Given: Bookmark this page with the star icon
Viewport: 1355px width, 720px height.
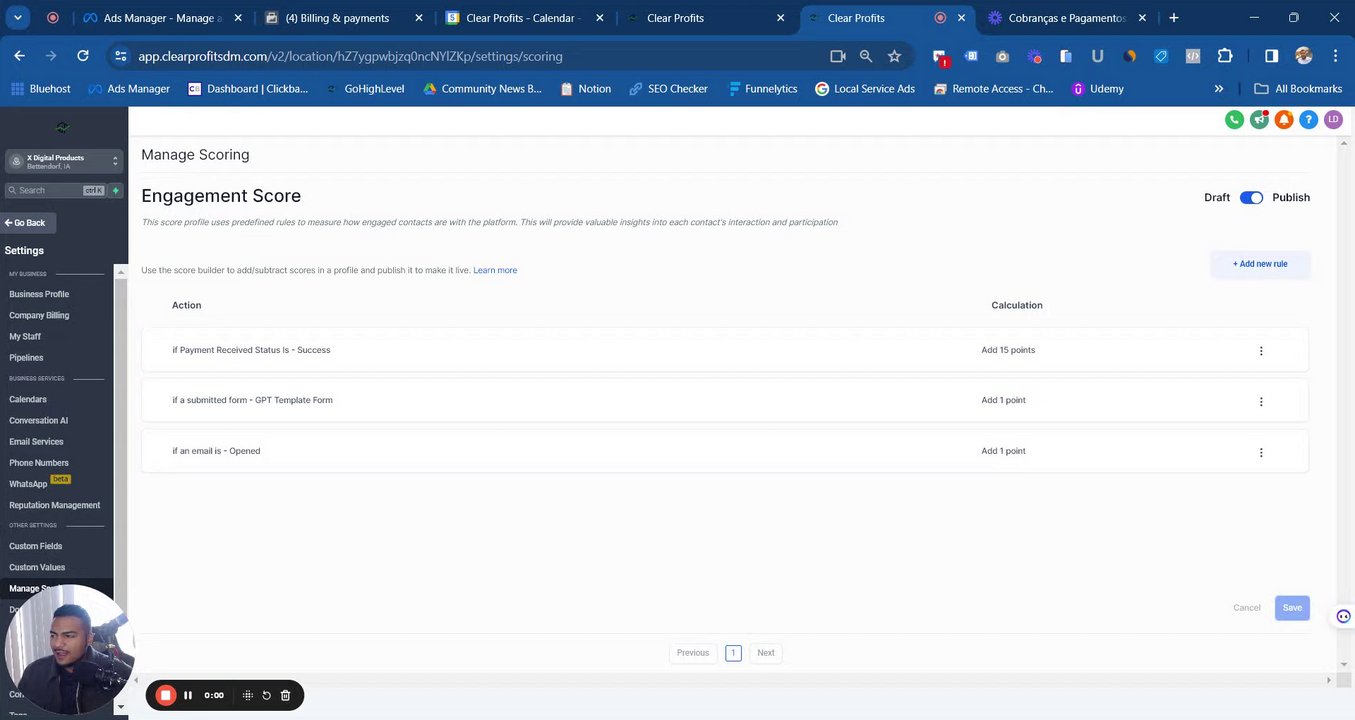Looking at the screenshot, I should click(894, 56).
